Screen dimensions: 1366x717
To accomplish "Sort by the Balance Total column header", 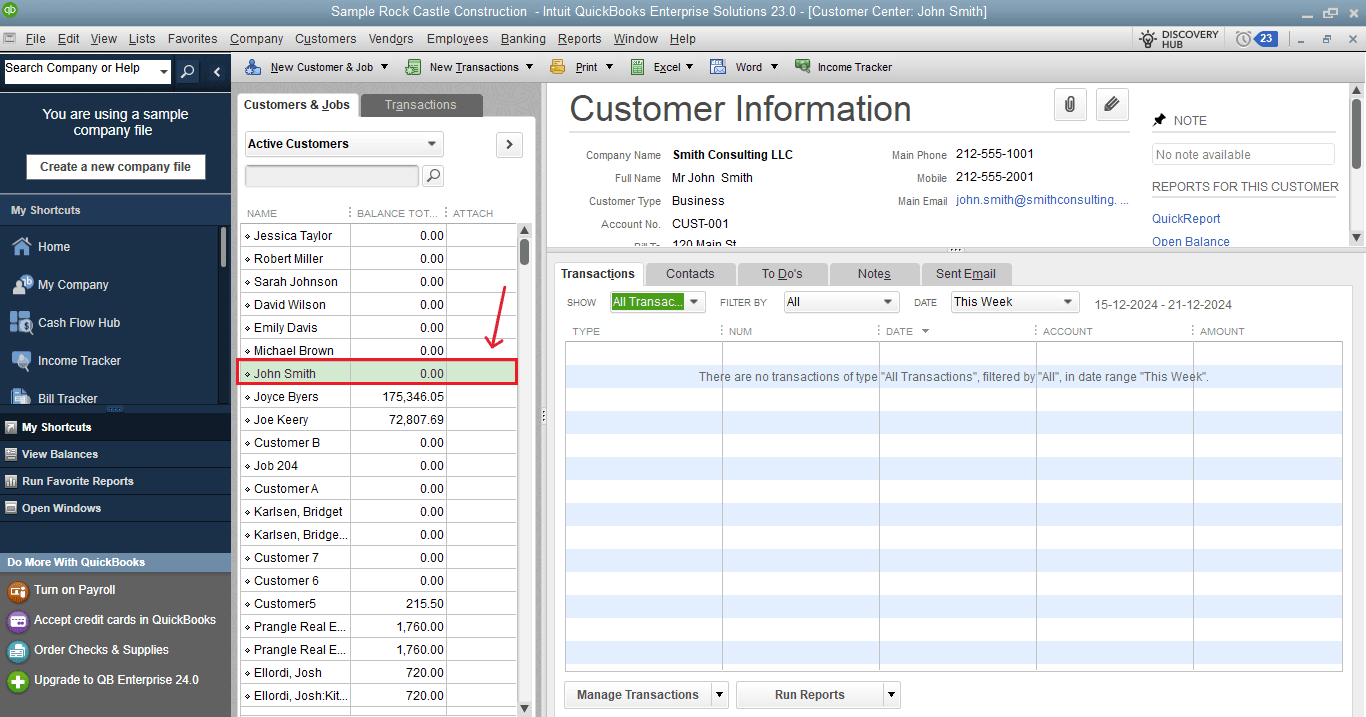I will (x=398, y=213).
